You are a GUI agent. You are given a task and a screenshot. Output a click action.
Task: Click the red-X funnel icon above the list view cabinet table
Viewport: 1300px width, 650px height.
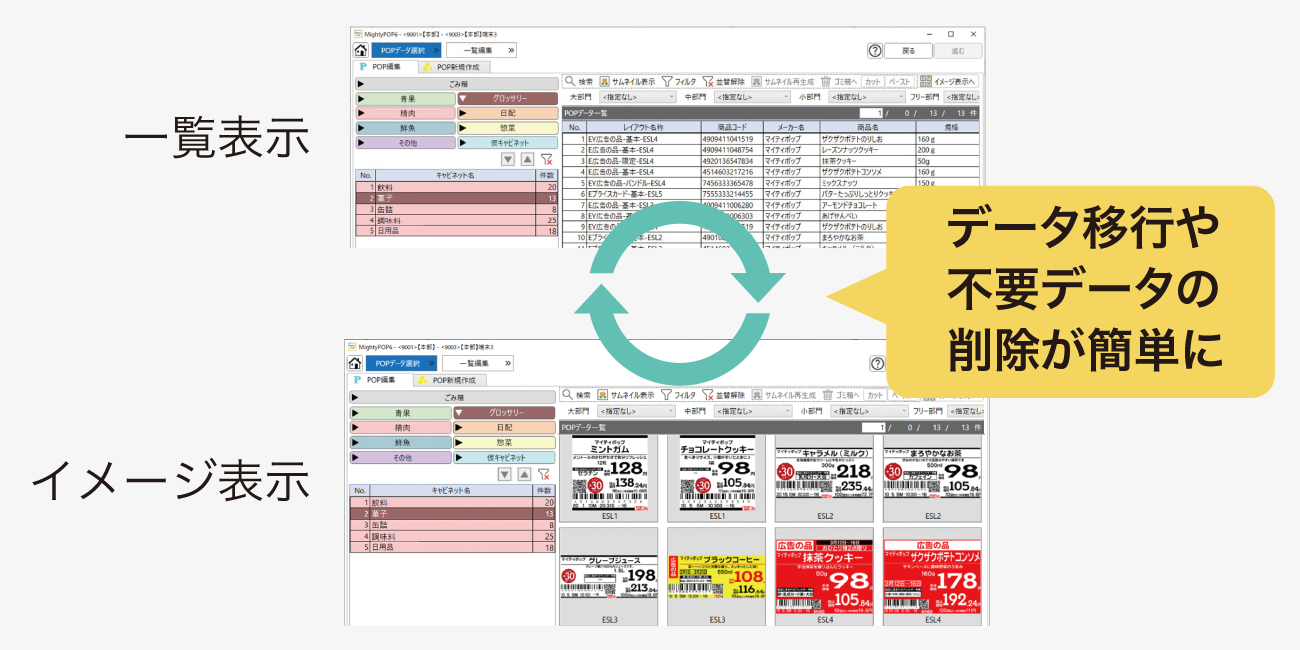coord(546,159)
